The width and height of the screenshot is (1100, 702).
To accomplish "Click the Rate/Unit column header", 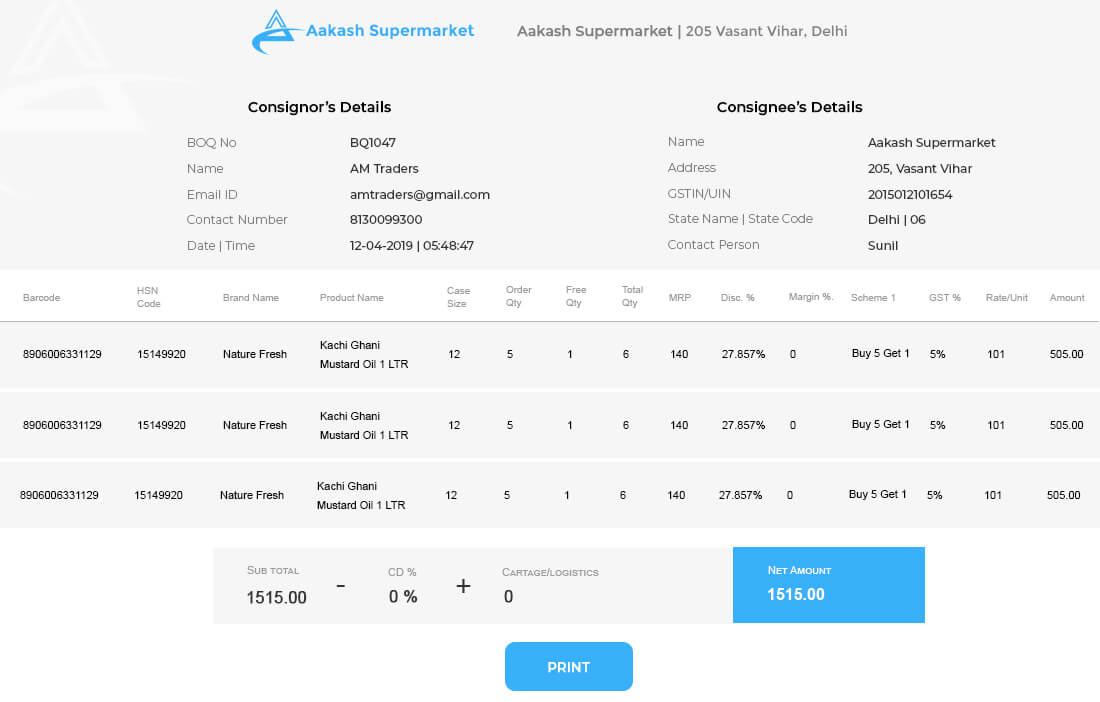I will pyautogui.click(x=1007, y=298).
